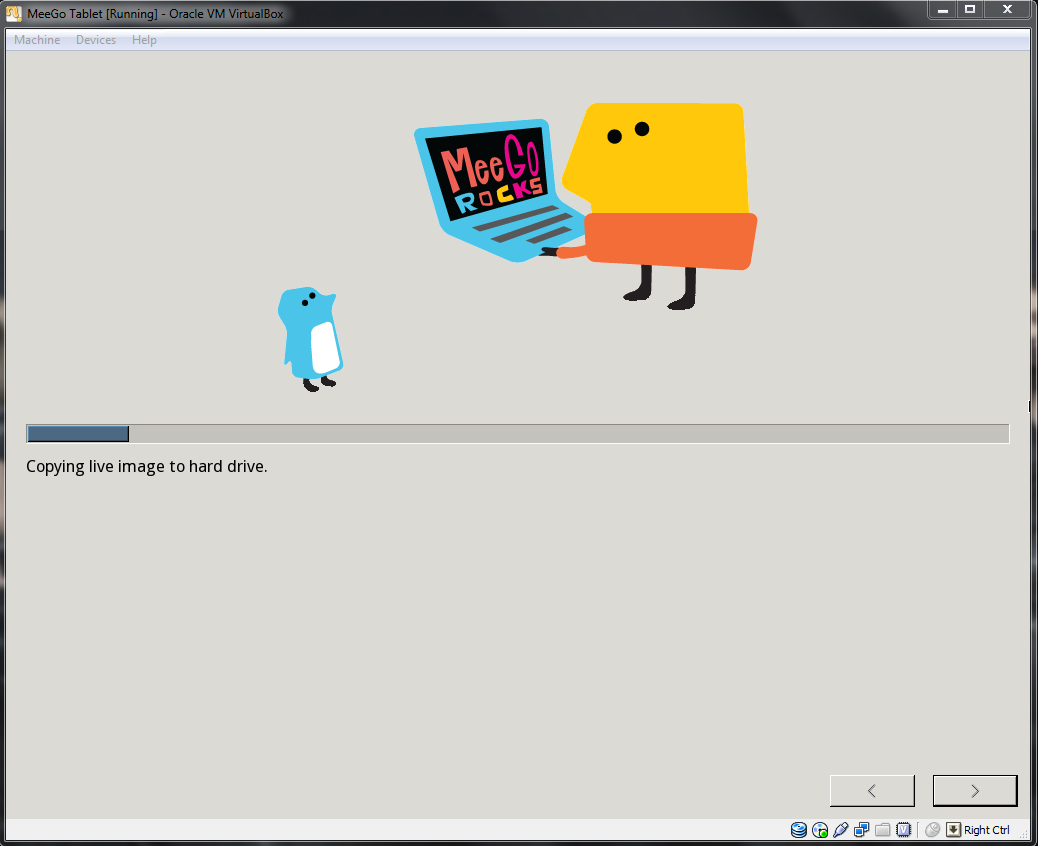Click the network adapters status icon
Screen dimensions: 1038x846
click(861, 829)
